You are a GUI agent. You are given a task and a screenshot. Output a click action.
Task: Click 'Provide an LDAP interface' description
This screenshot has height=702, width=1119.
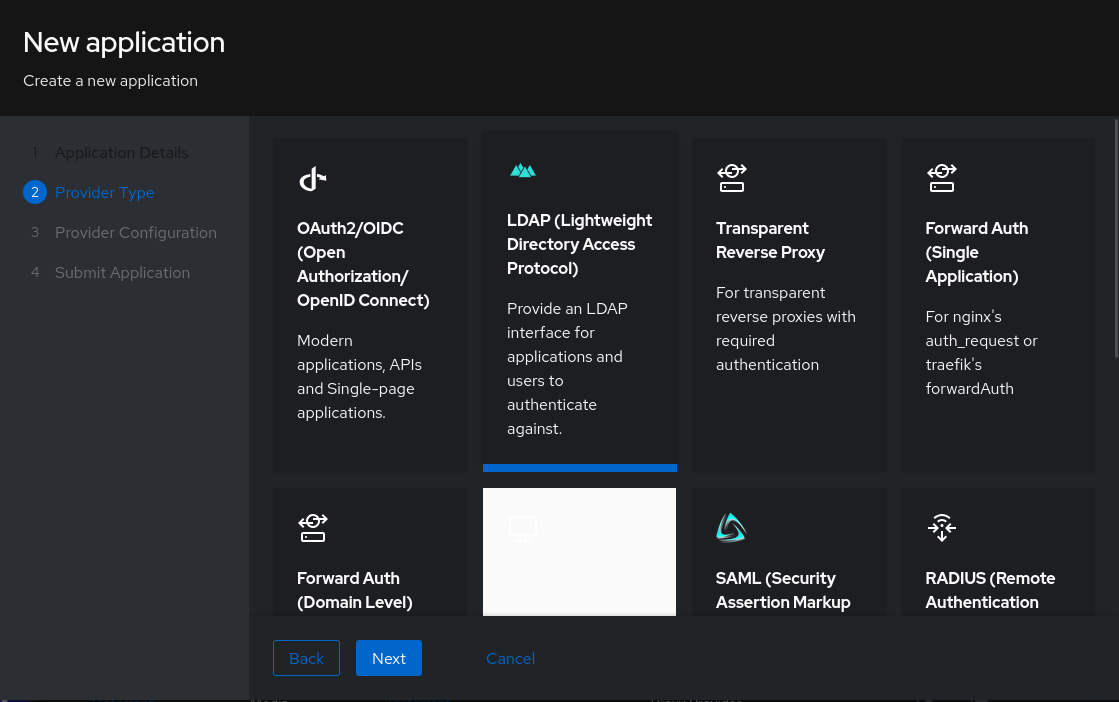567,369
